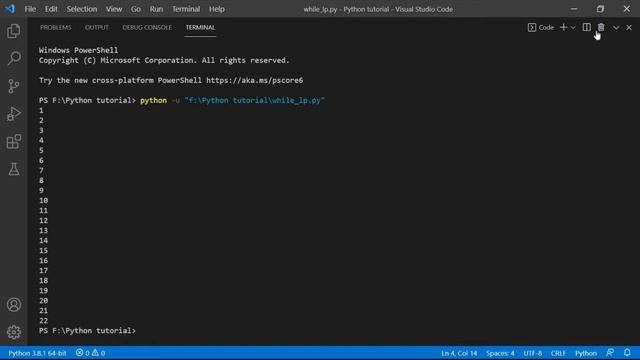
Task: Open the Extensions view
Action: click(x=13, y=142)
